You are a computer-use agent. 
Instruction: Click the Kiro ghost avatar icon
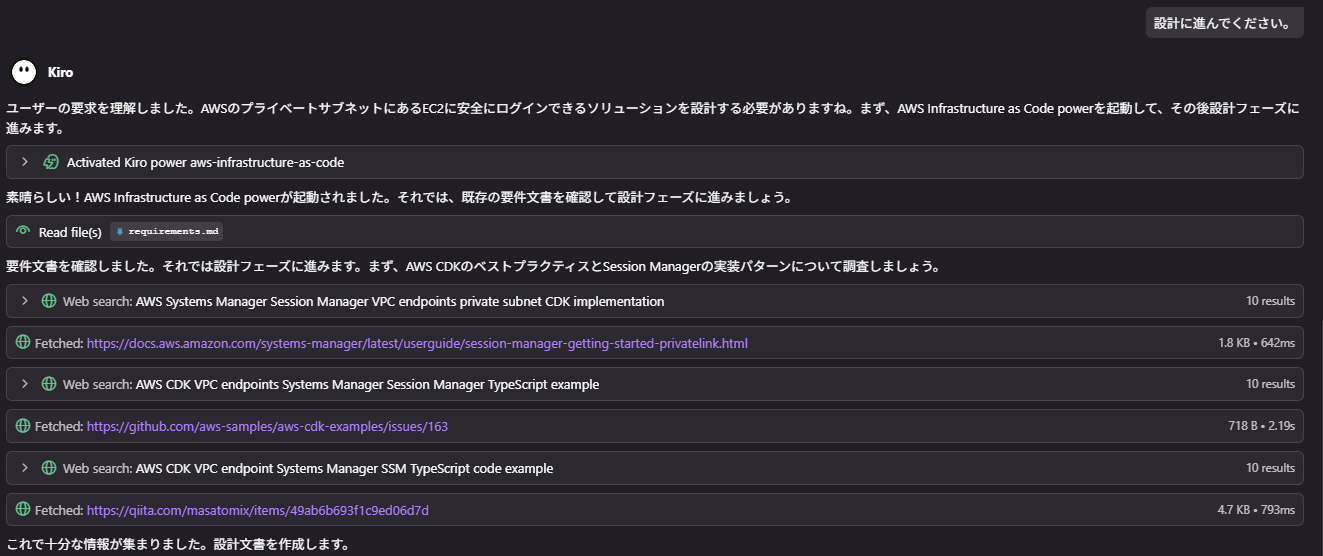(23, 72)
